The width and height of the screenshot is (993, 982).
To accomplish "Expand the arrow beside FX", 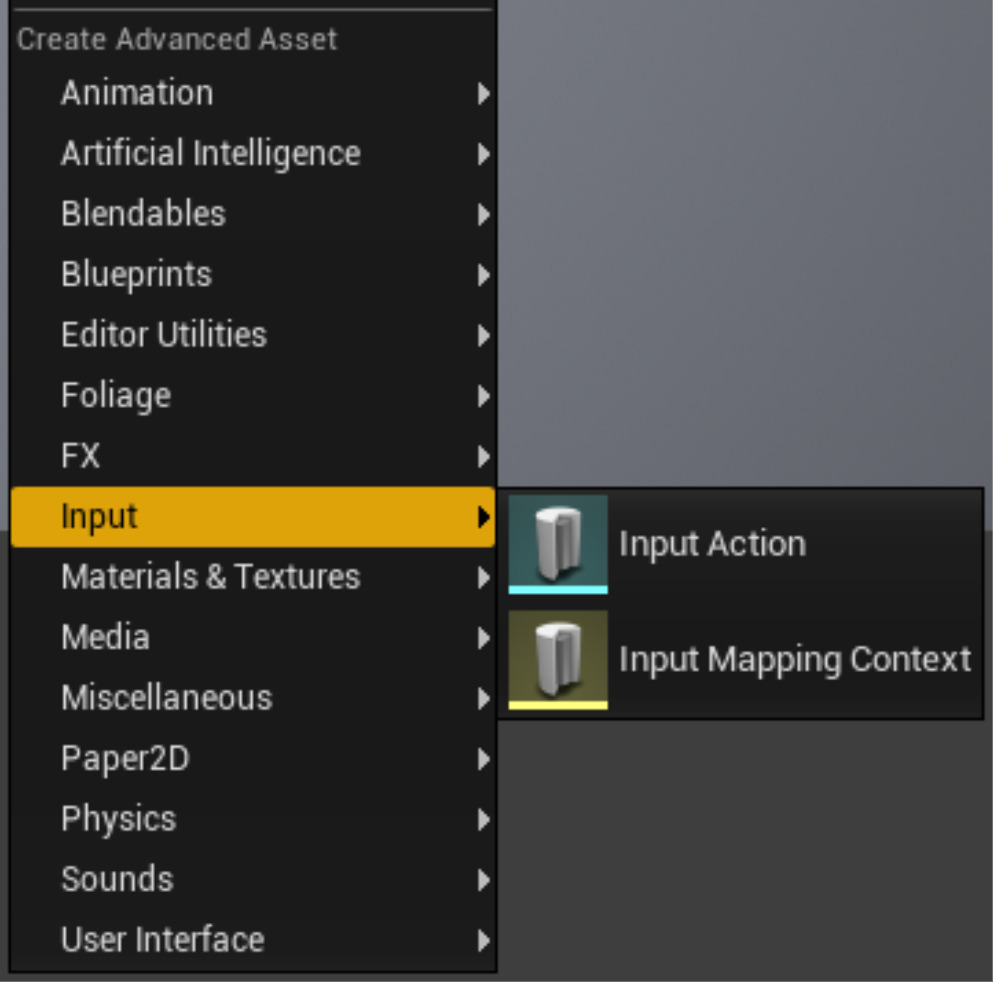I will coord(484,456).
